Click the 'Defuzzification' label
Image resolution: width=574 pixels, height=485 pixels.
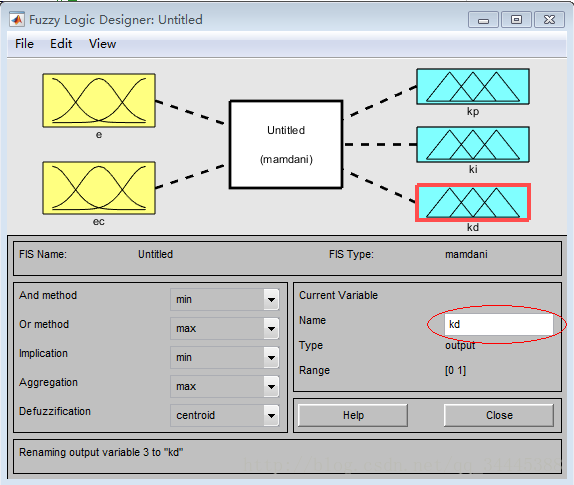(55, 411)
